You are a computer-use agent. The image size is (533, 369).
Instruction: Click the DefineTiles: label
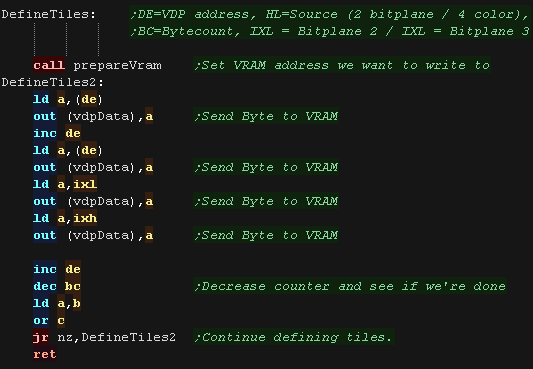[49, 14]
